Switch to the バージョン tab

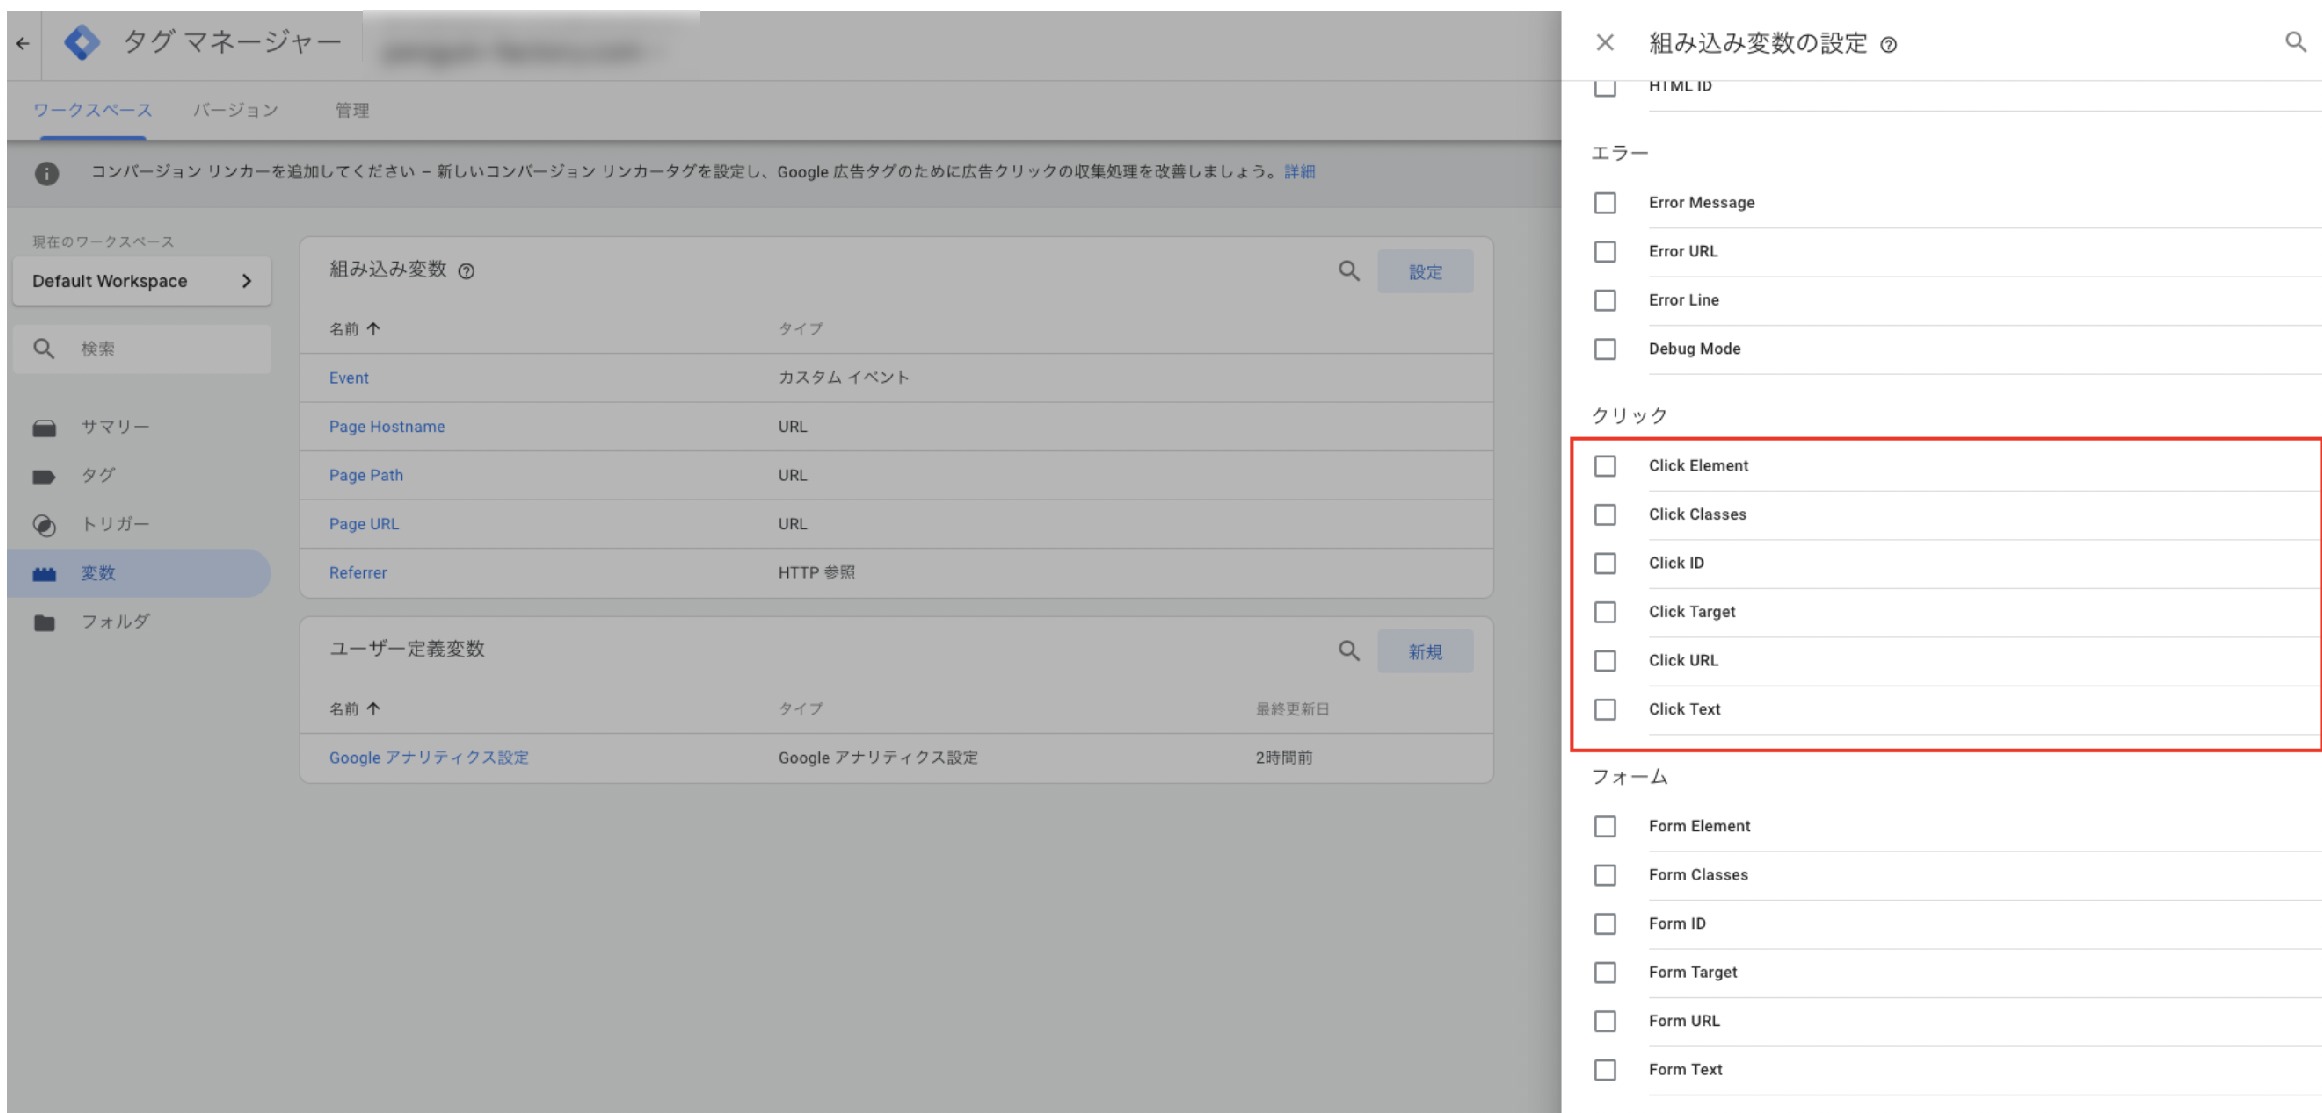235,110
